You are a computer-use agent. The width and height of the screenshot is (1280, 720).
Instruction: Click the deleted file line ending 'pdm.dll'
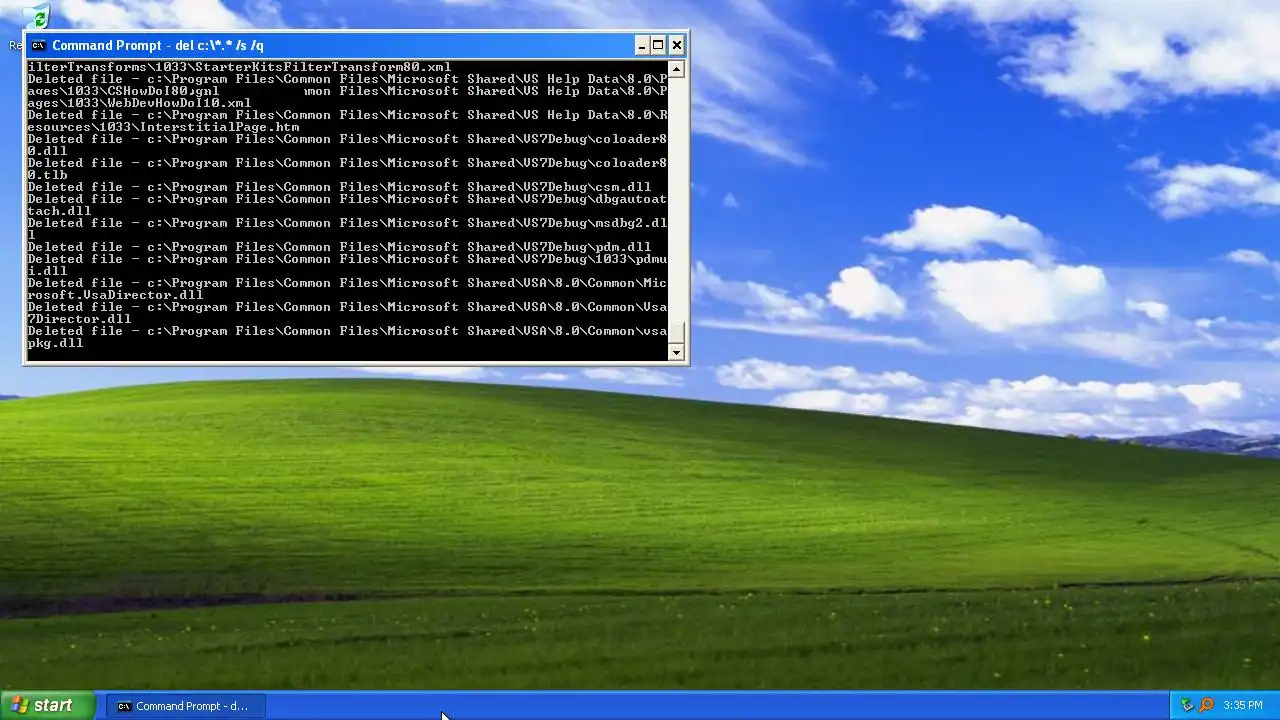pos(339,247)
